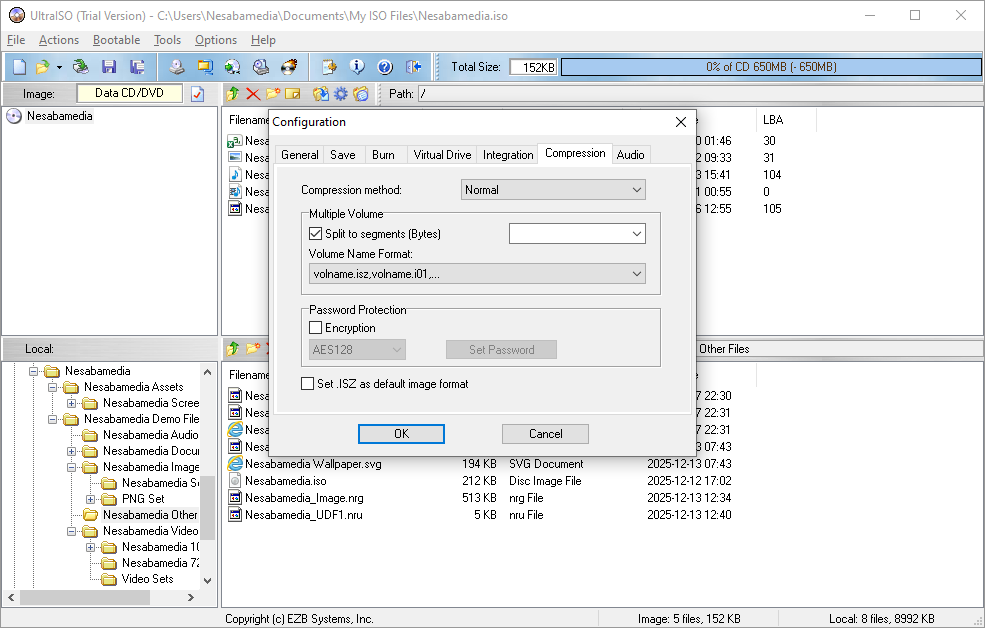Open the Bootable menu

pyautogui.click(x=116, y=40)
